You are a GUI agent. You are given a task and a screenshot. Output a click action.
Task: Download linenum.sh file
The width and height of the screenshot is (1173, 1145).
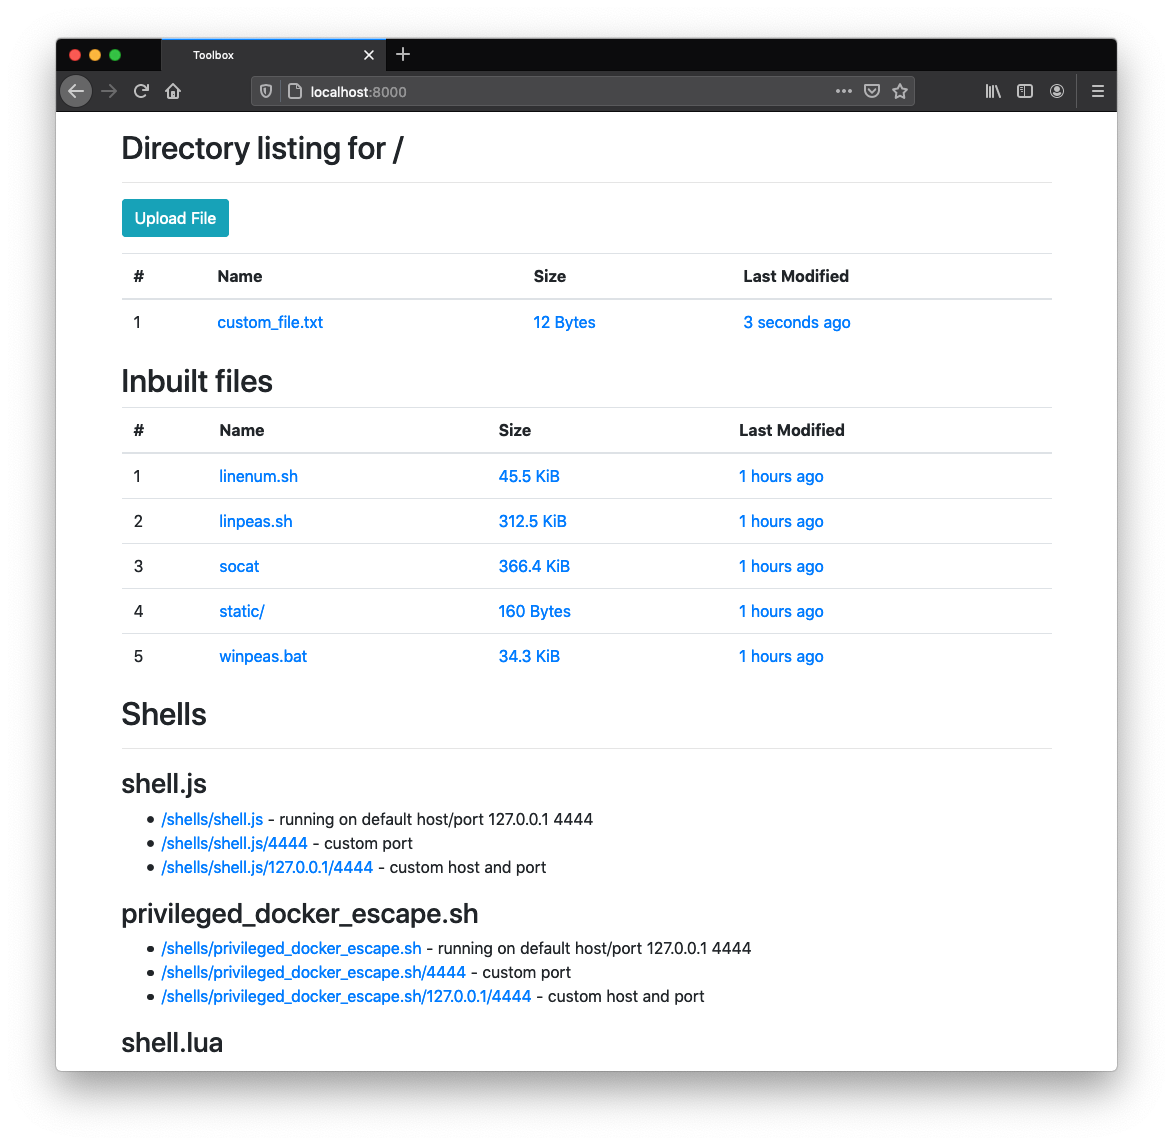click(x=258, y=476)
